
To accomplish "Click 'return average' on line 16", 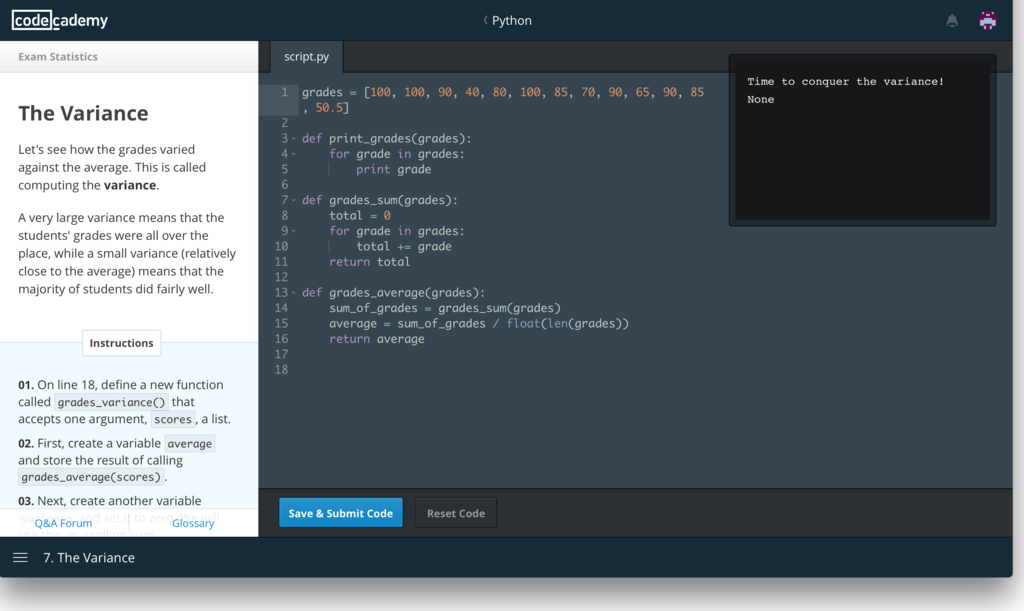I will tap(377, 339).
